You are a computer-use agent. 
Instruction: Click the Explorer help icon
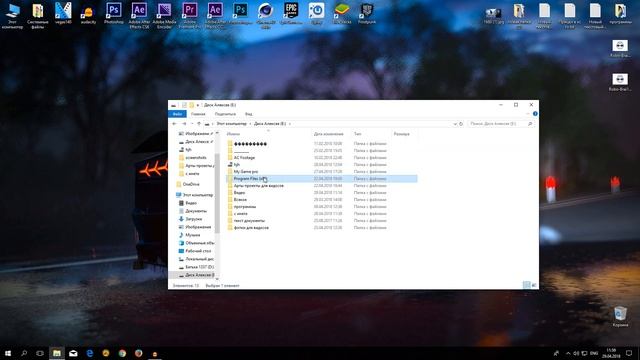(x=535, y=114)
